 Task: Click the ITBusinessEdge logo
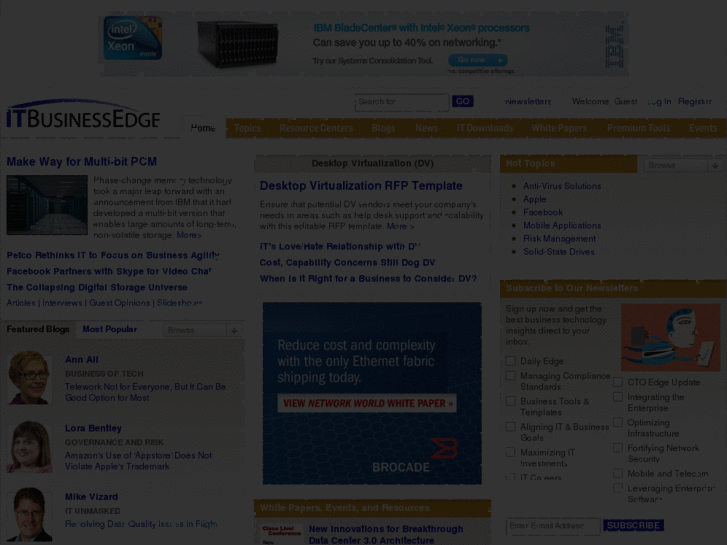(x=83, y=115)
